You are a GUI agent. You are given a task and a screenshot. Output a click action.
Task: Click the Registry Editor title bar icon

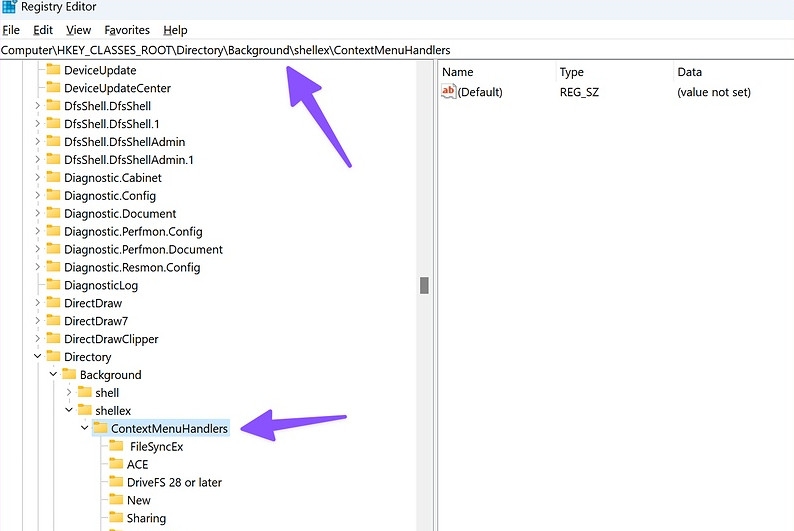(x=9, y=7)
